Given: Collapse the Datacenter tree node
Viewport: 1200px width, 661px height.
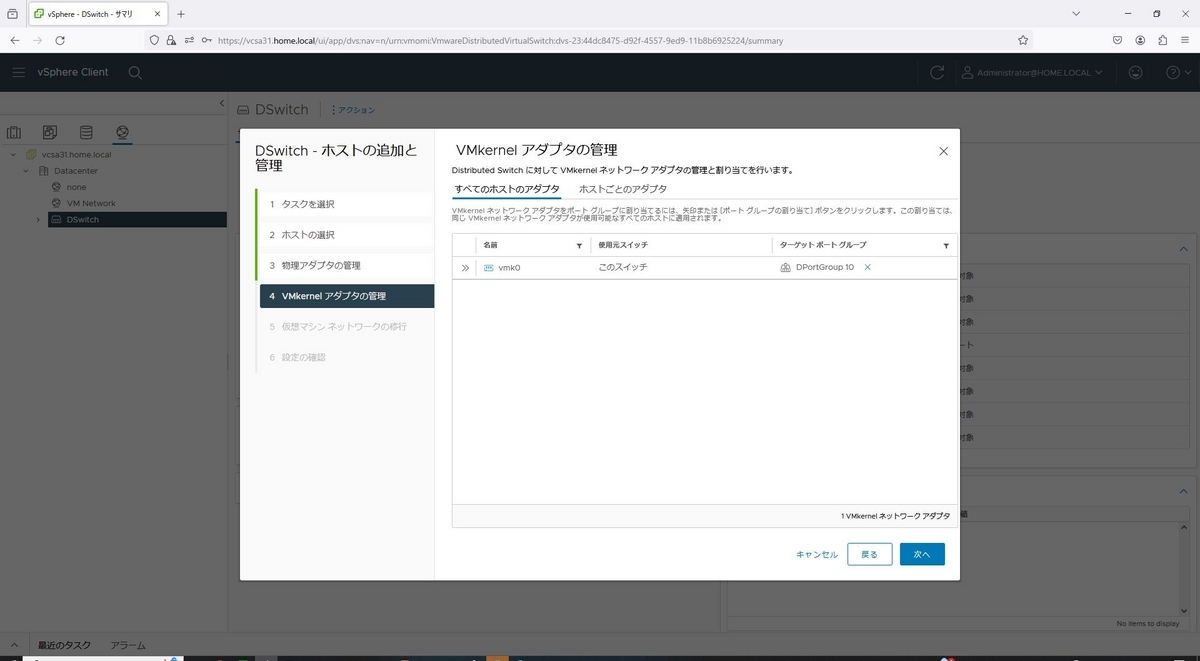Looking at the screenshot, I should [27, 171].
